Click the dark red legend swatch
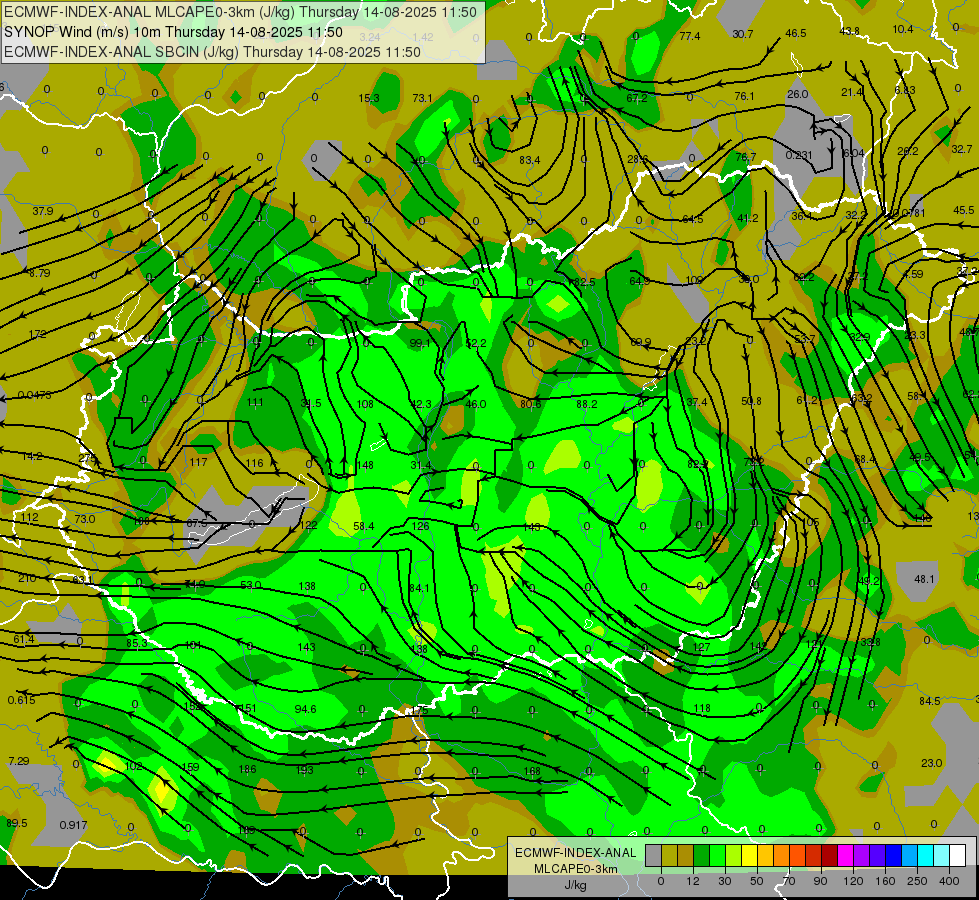The width and height of the screenshot is (979, 900). (x=830, y=855)
